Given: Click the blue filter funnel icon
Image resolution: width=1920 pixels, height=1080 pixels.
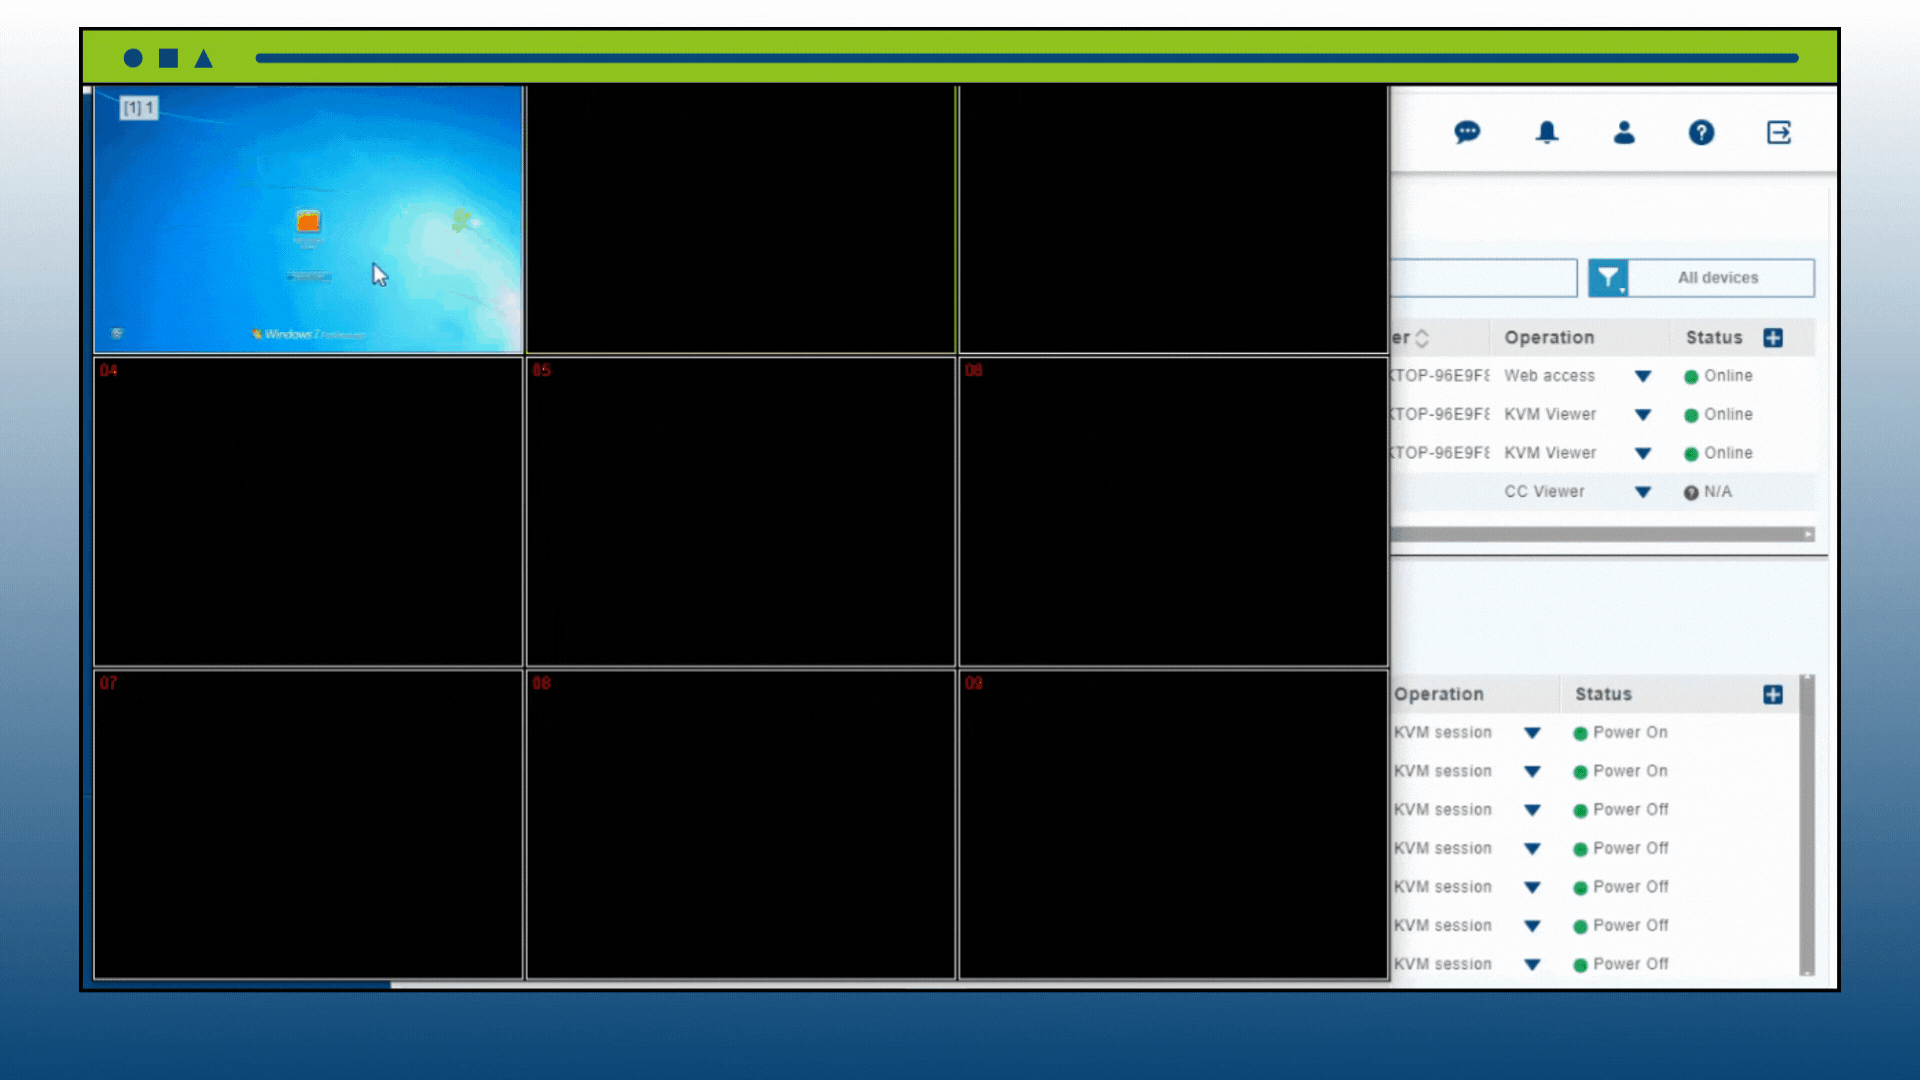Looking at the screenshot, I should coord(1608,278).
